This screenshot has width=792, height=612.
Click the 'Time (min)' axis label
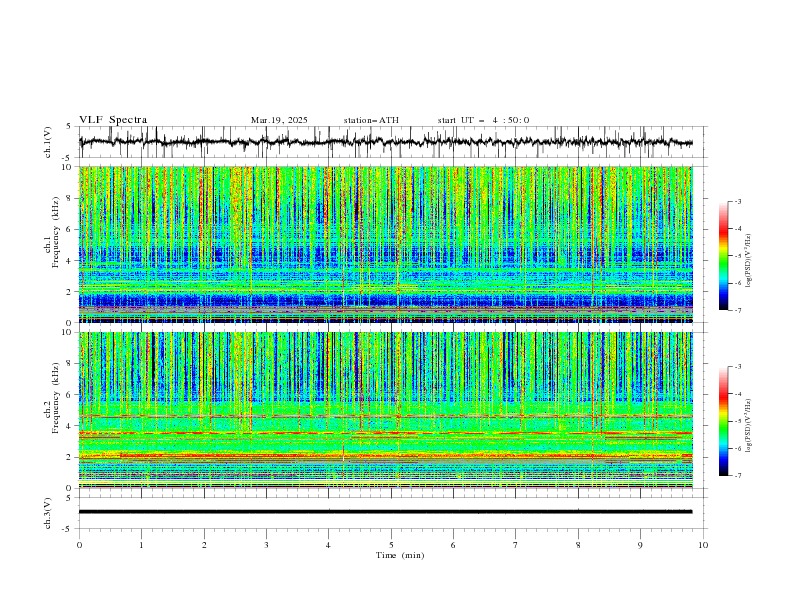400,555
